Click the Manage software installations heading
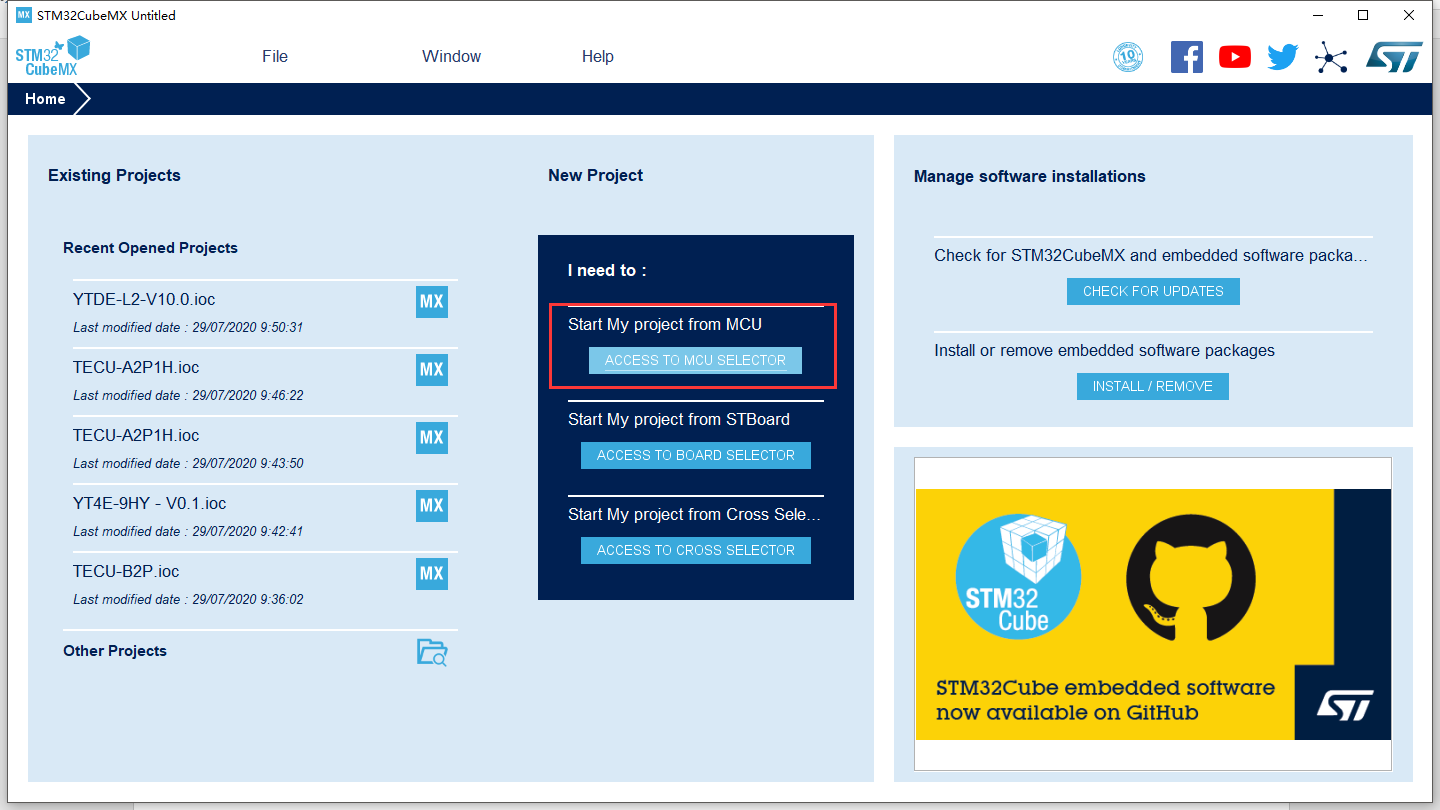The image size is (1440, 810). (1030, 176)
